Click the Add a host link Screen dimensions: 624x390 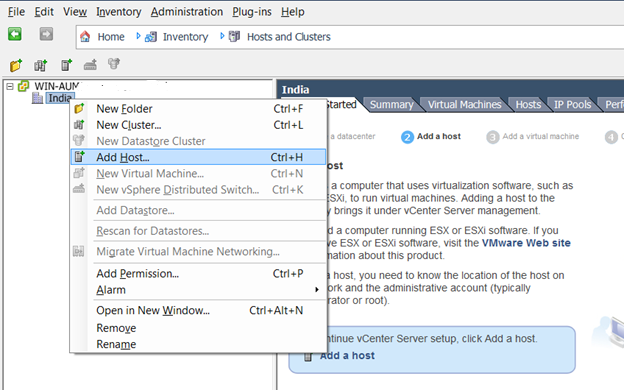coord(347,355)
